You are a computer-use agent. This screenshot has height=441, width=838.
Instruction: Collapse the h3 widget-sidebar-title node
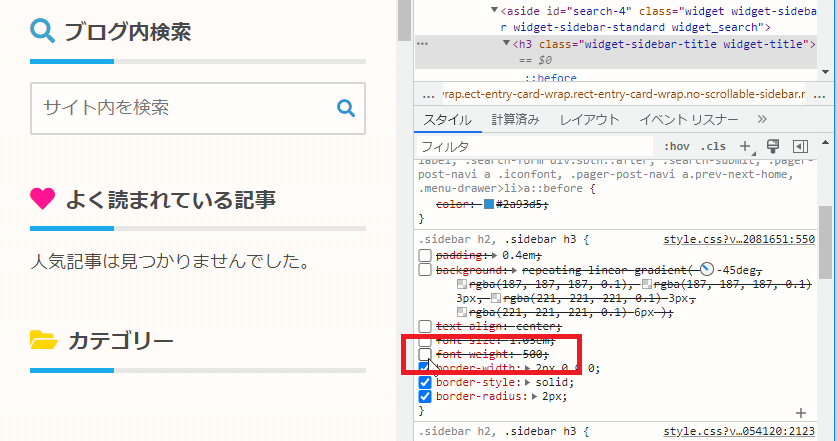(507, 45)
